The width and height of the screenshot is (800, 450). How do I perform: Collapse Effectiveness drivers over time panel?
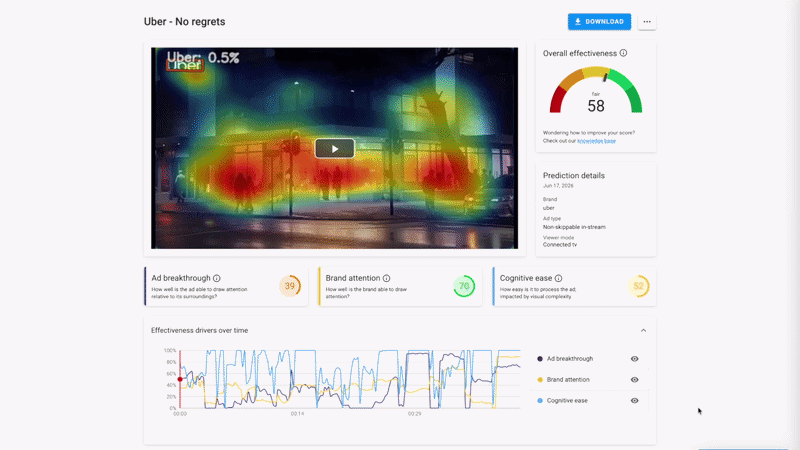point(643,331)
